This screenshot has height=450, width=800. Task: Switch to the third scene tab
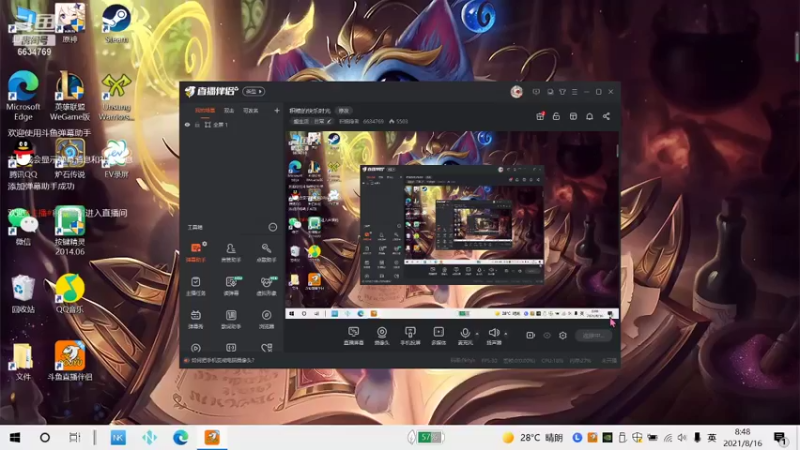click(251, 111)
